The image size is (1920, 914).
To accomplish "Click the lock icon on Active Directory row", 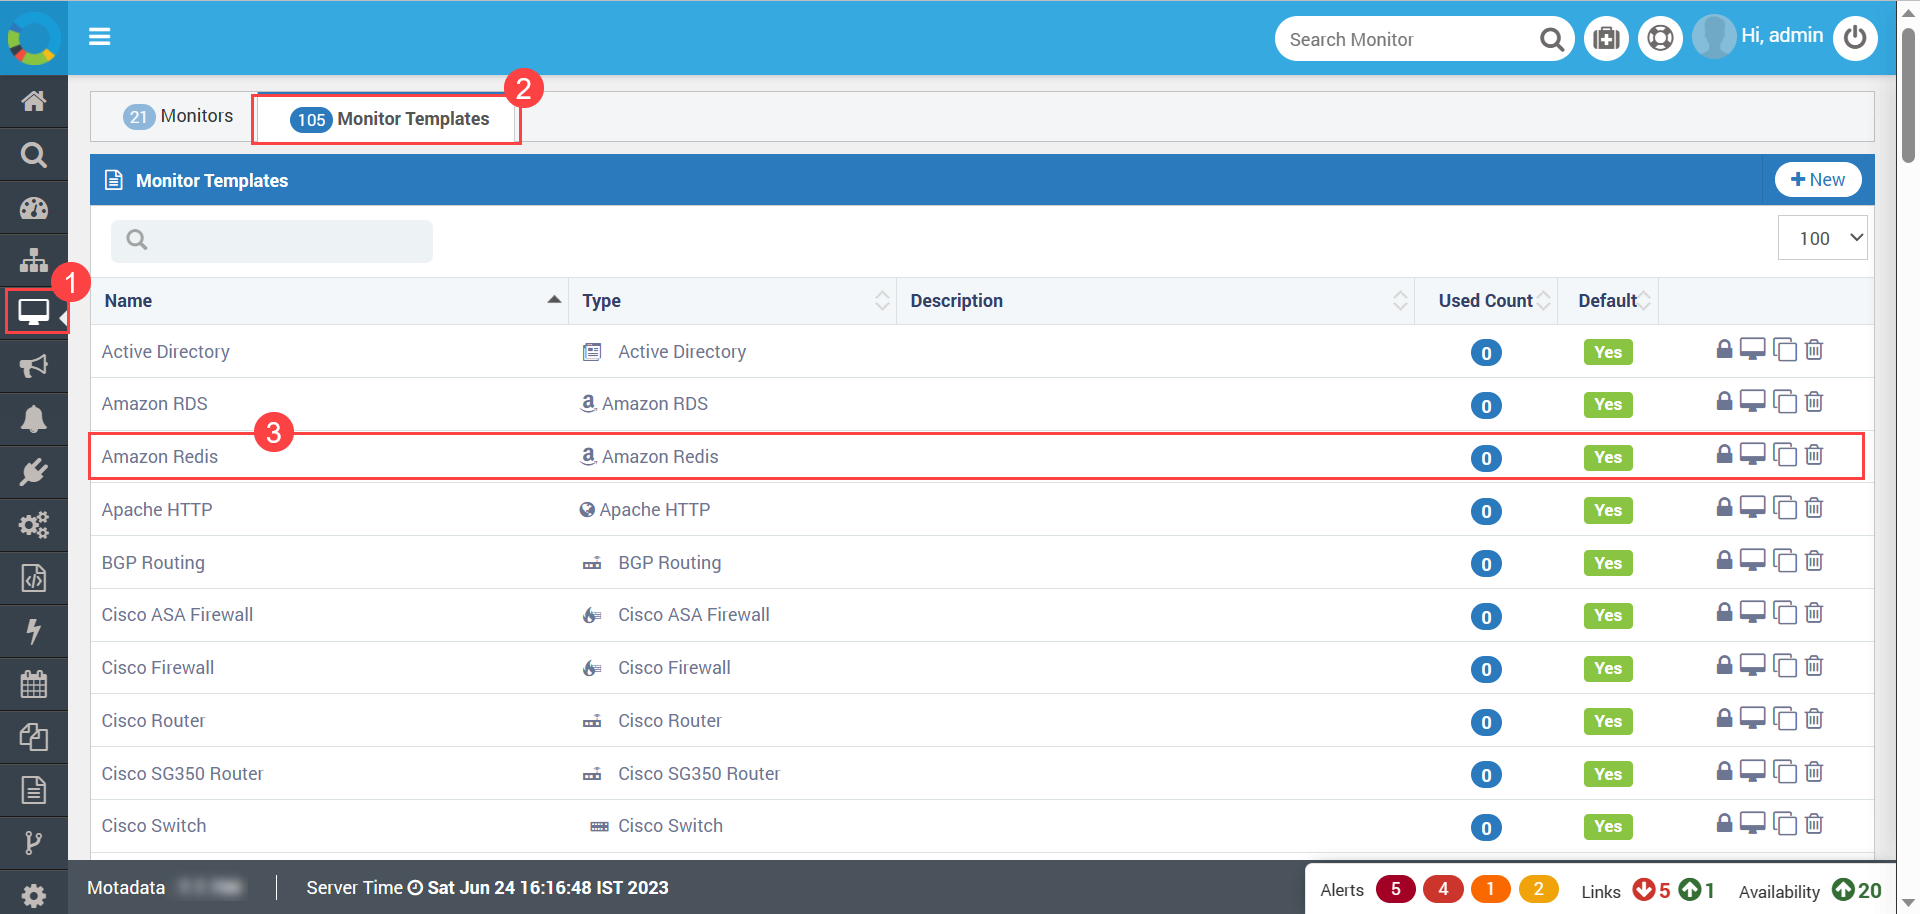I will [1724, 349].
